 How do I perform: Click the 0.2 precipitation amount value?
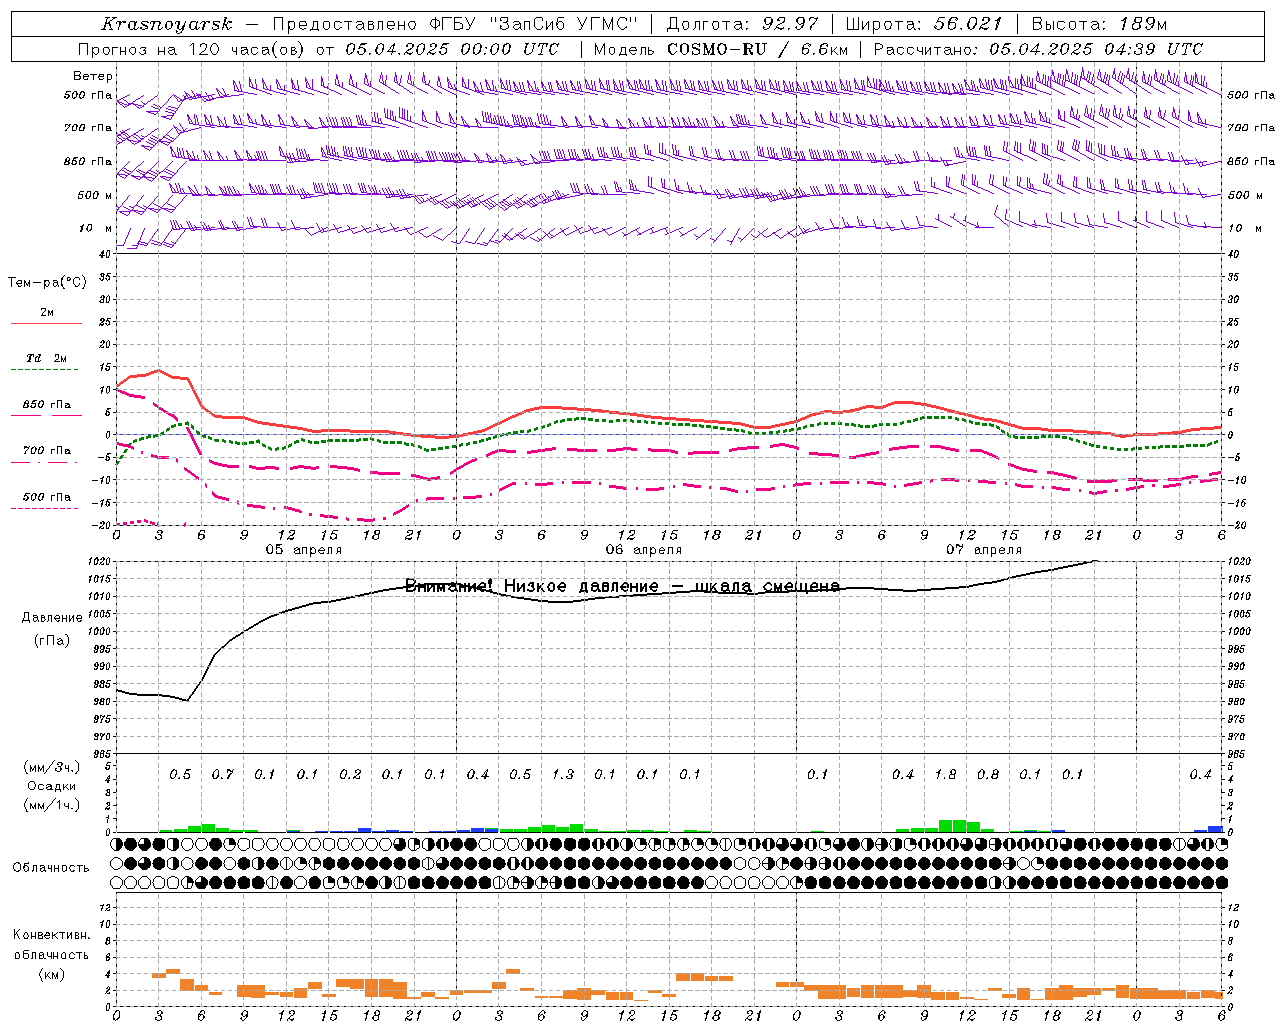[350, 775]
